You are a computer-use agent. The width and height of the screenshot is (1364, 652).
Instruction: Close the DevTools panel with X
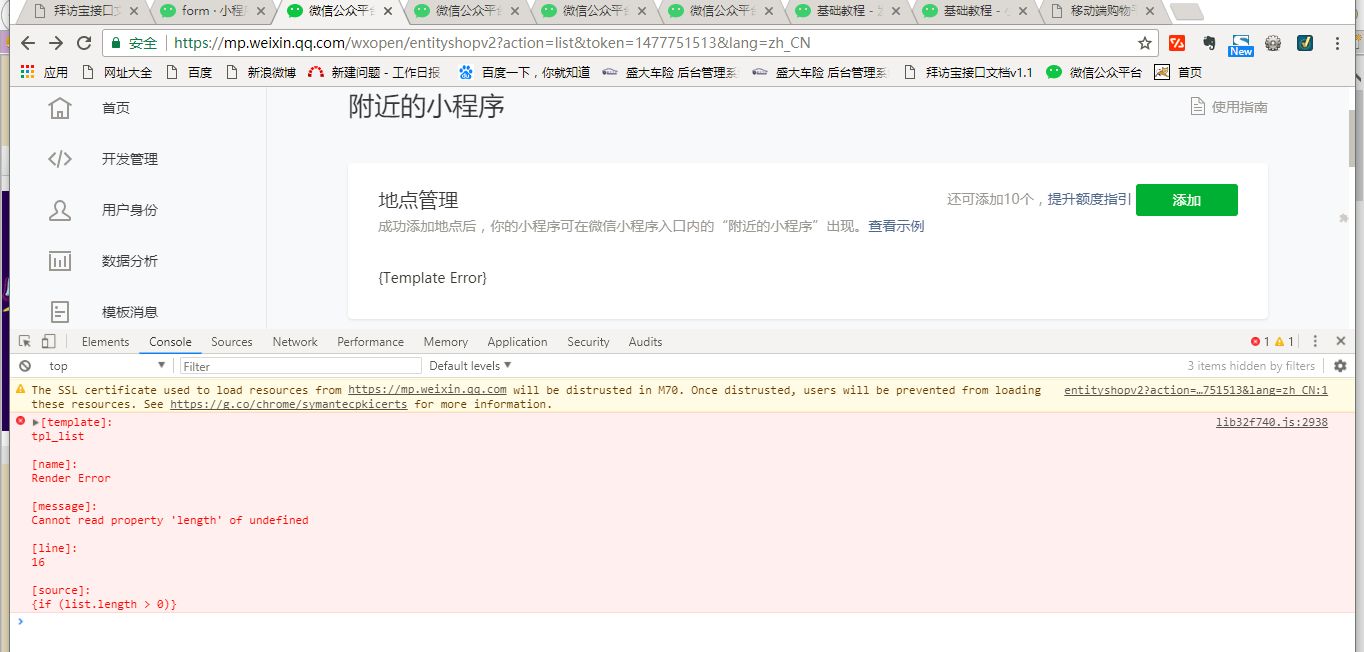(1341, 341)
